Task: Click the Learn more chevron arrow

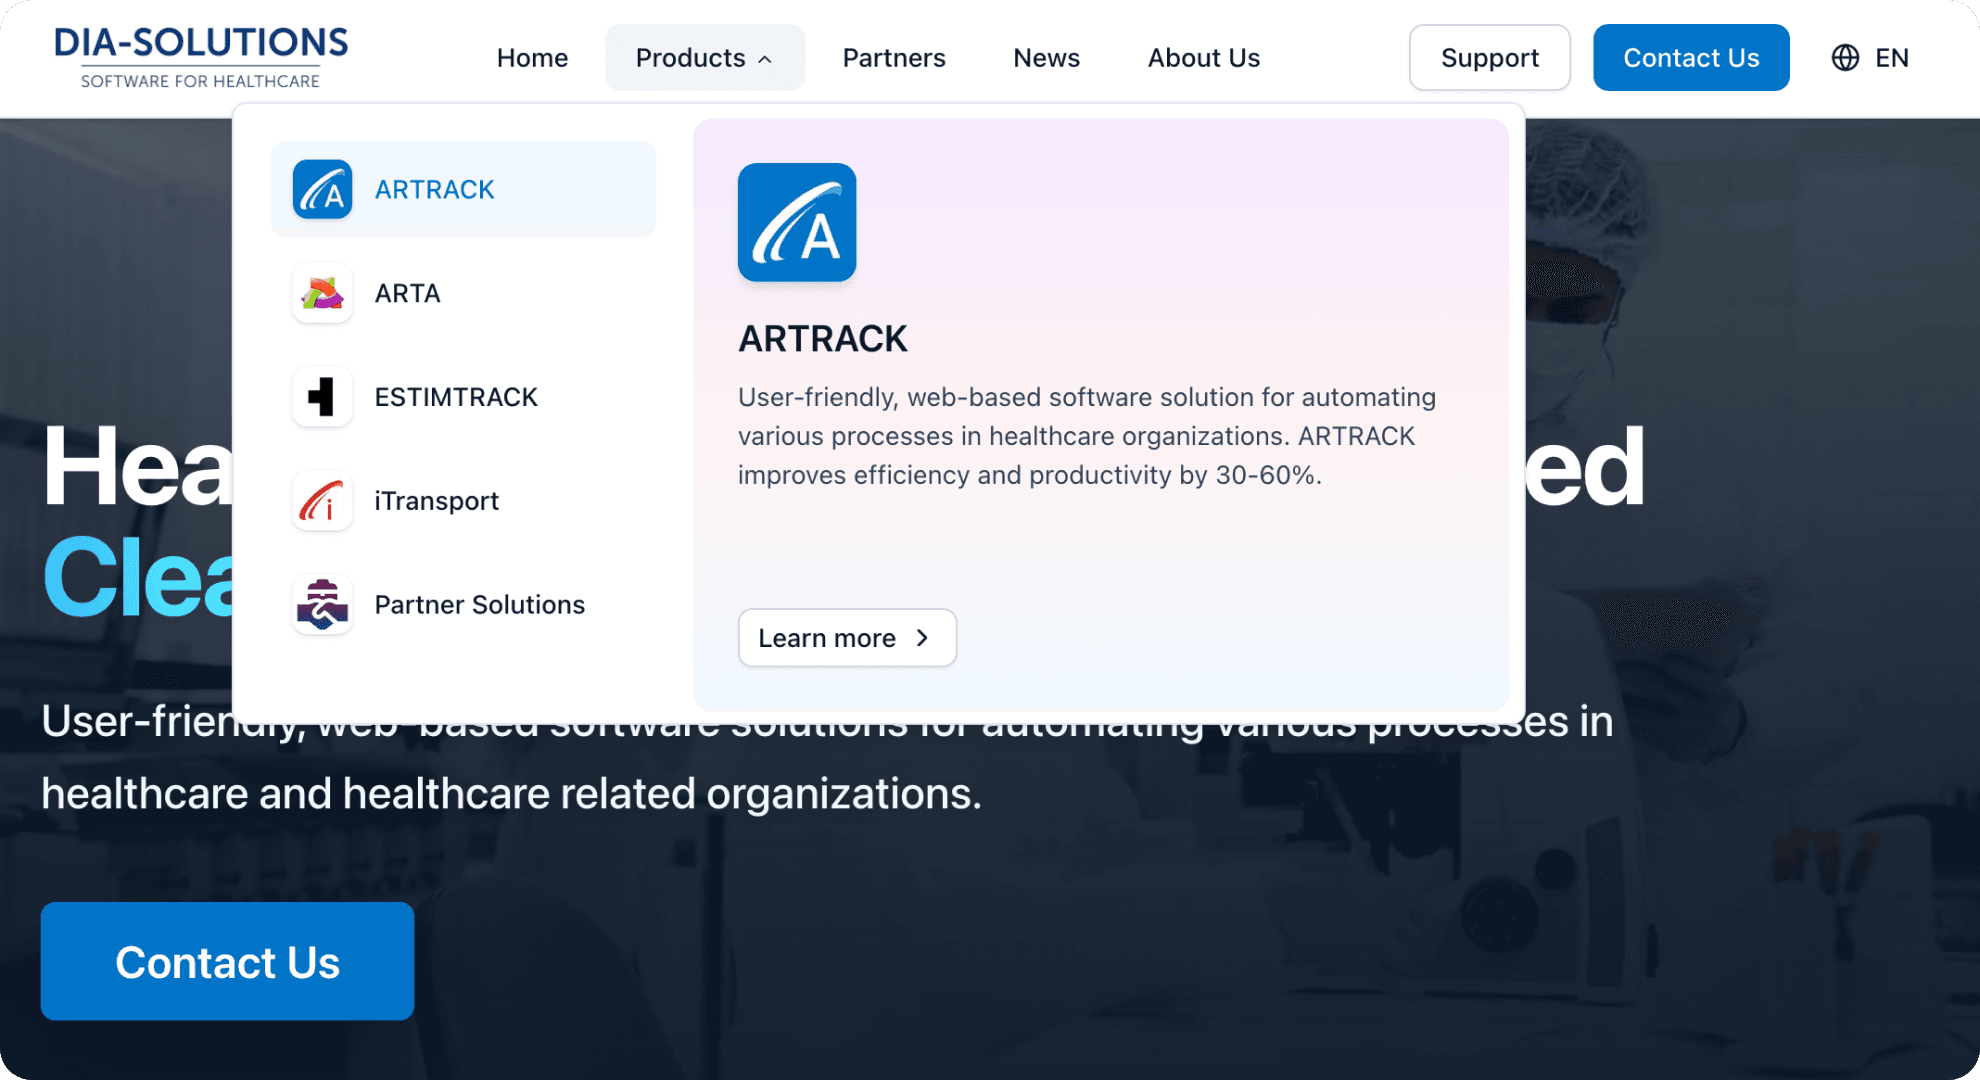Action: click(x=922, y=638)
